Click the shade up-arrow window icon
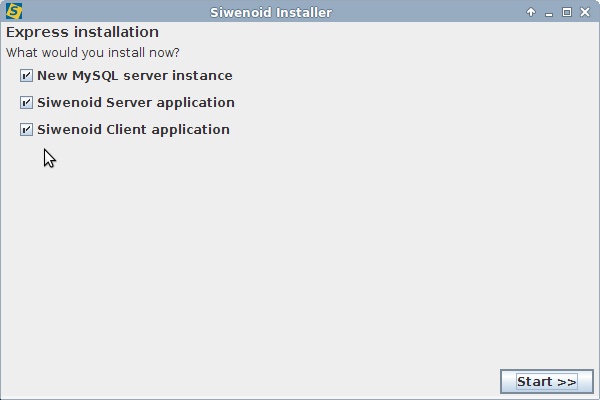This screenshot has height=400, width=600. coord(531,12)
